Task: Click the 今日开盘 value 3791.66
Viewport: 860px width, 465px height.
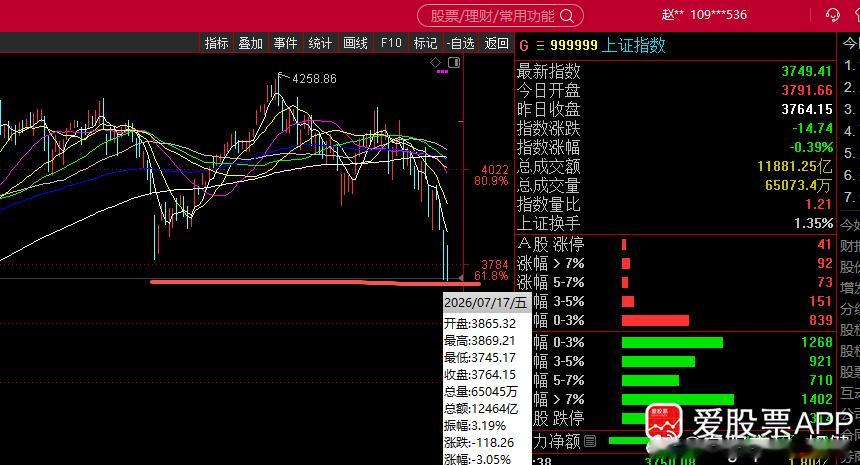Action: (807, 90)
